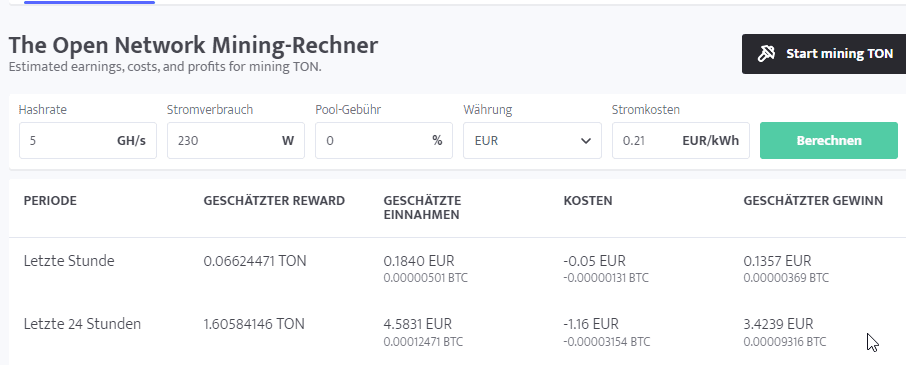Click the PERIODE column header

tap(50, 201)
